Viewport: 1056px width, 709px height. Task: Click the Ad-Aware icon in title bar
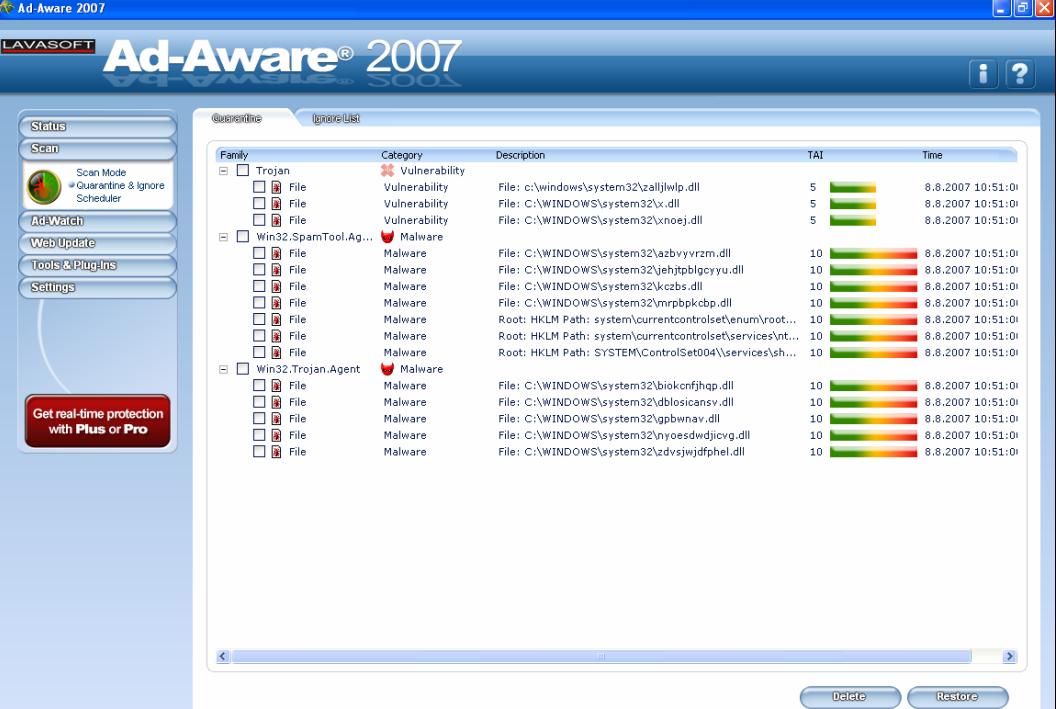[x=7, y=7]
